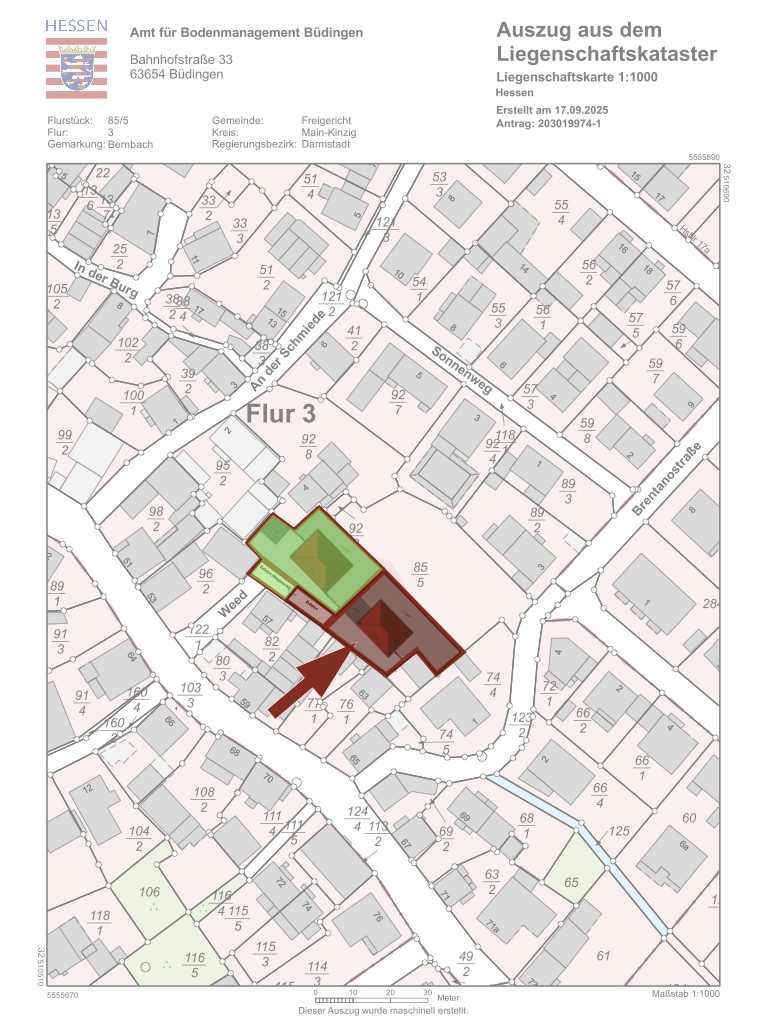Click the subtitle "Liegenschaftskarte 1:1000"
This screenshot has width=768, height=1024.
click(x=577, y=77)
